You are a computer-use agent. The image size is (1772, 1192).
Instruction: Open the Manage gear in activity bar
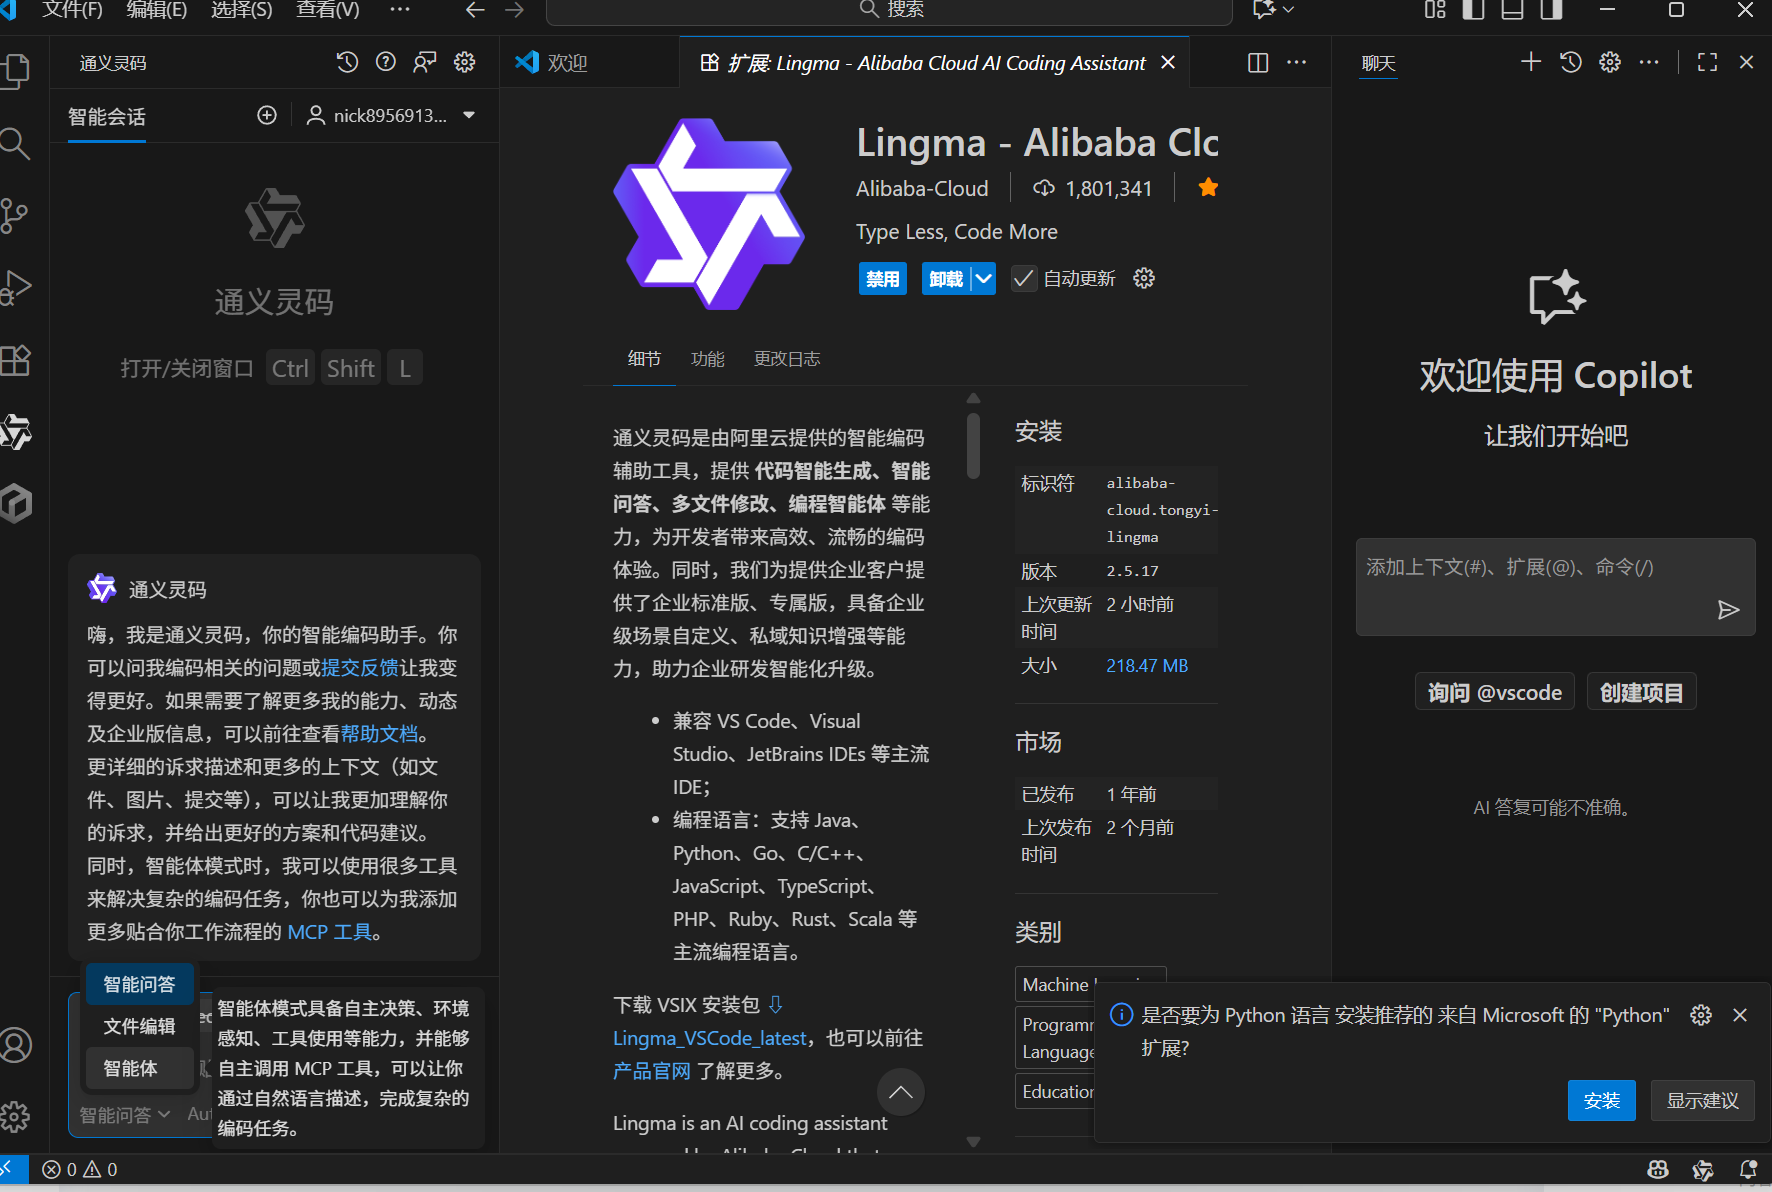point(15,1116)
